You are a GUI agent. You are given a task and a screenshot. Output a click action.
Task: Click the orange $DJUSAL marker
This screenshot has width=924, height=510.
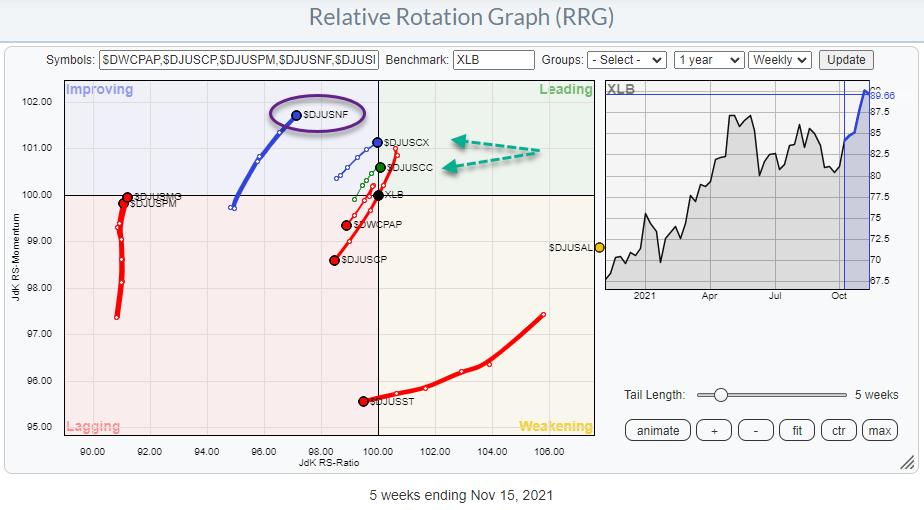pyautogui.click(x=599, y=247)
